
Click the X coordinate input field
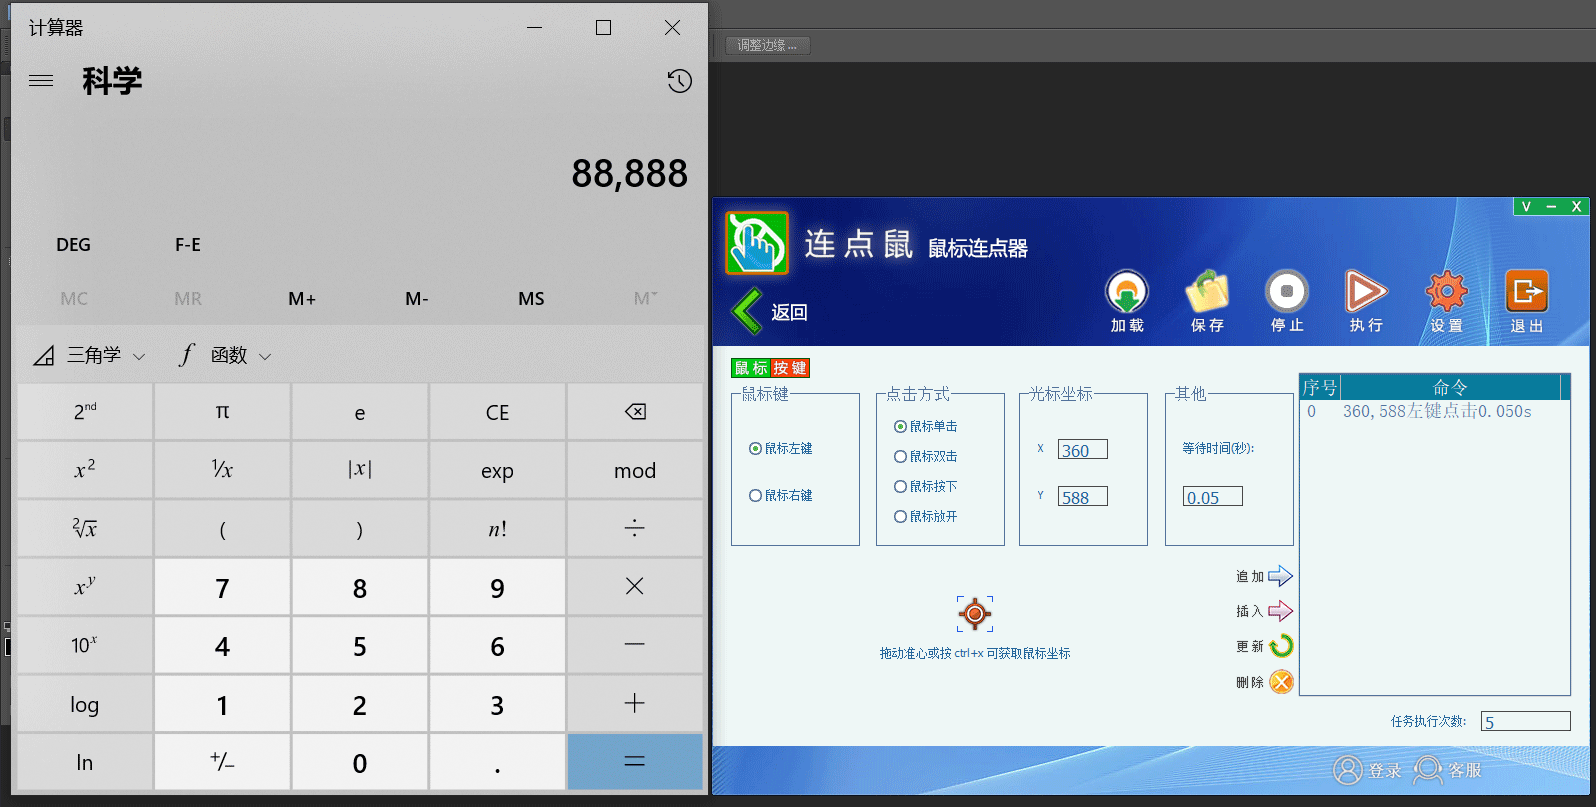[1083, 450]
